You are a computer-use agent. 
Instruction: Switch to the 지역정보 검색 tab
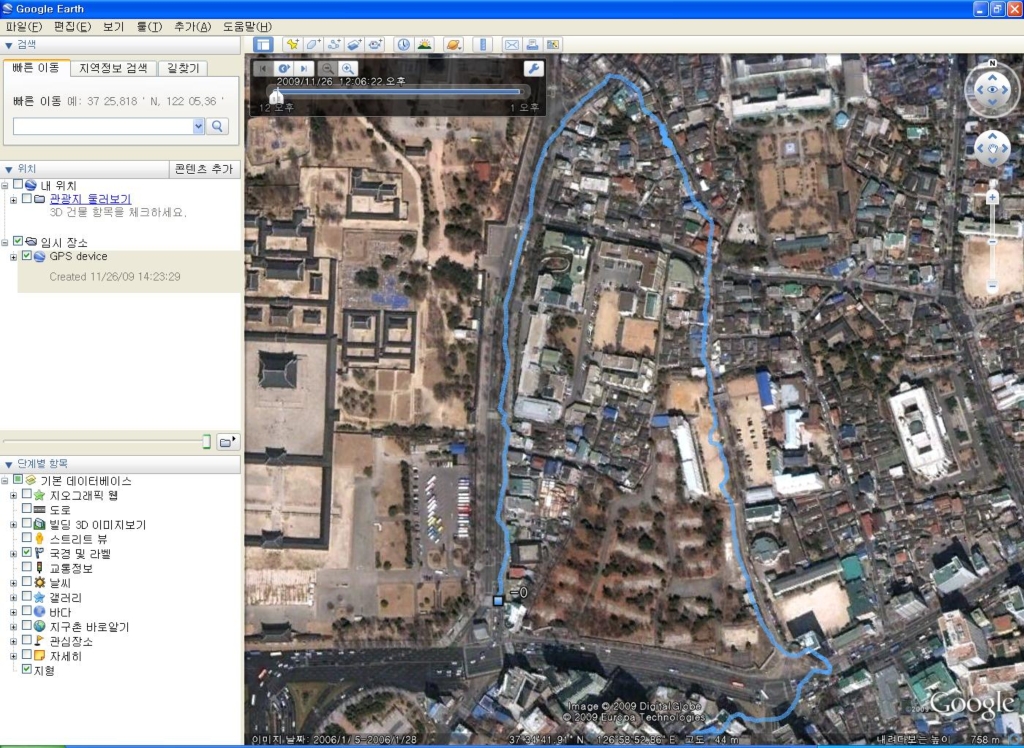coord(113,68)
